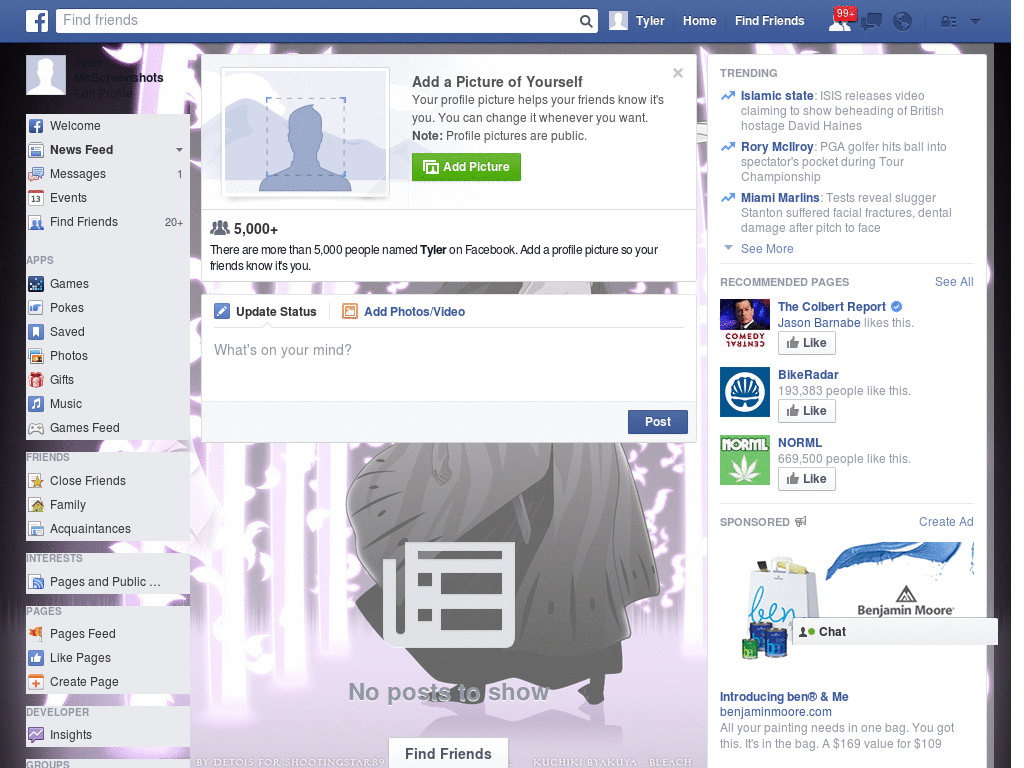The height and width of the screenshot is (768, 1024).
Task: Close the Add a Picture prompt
Action: tap(678, 73)
